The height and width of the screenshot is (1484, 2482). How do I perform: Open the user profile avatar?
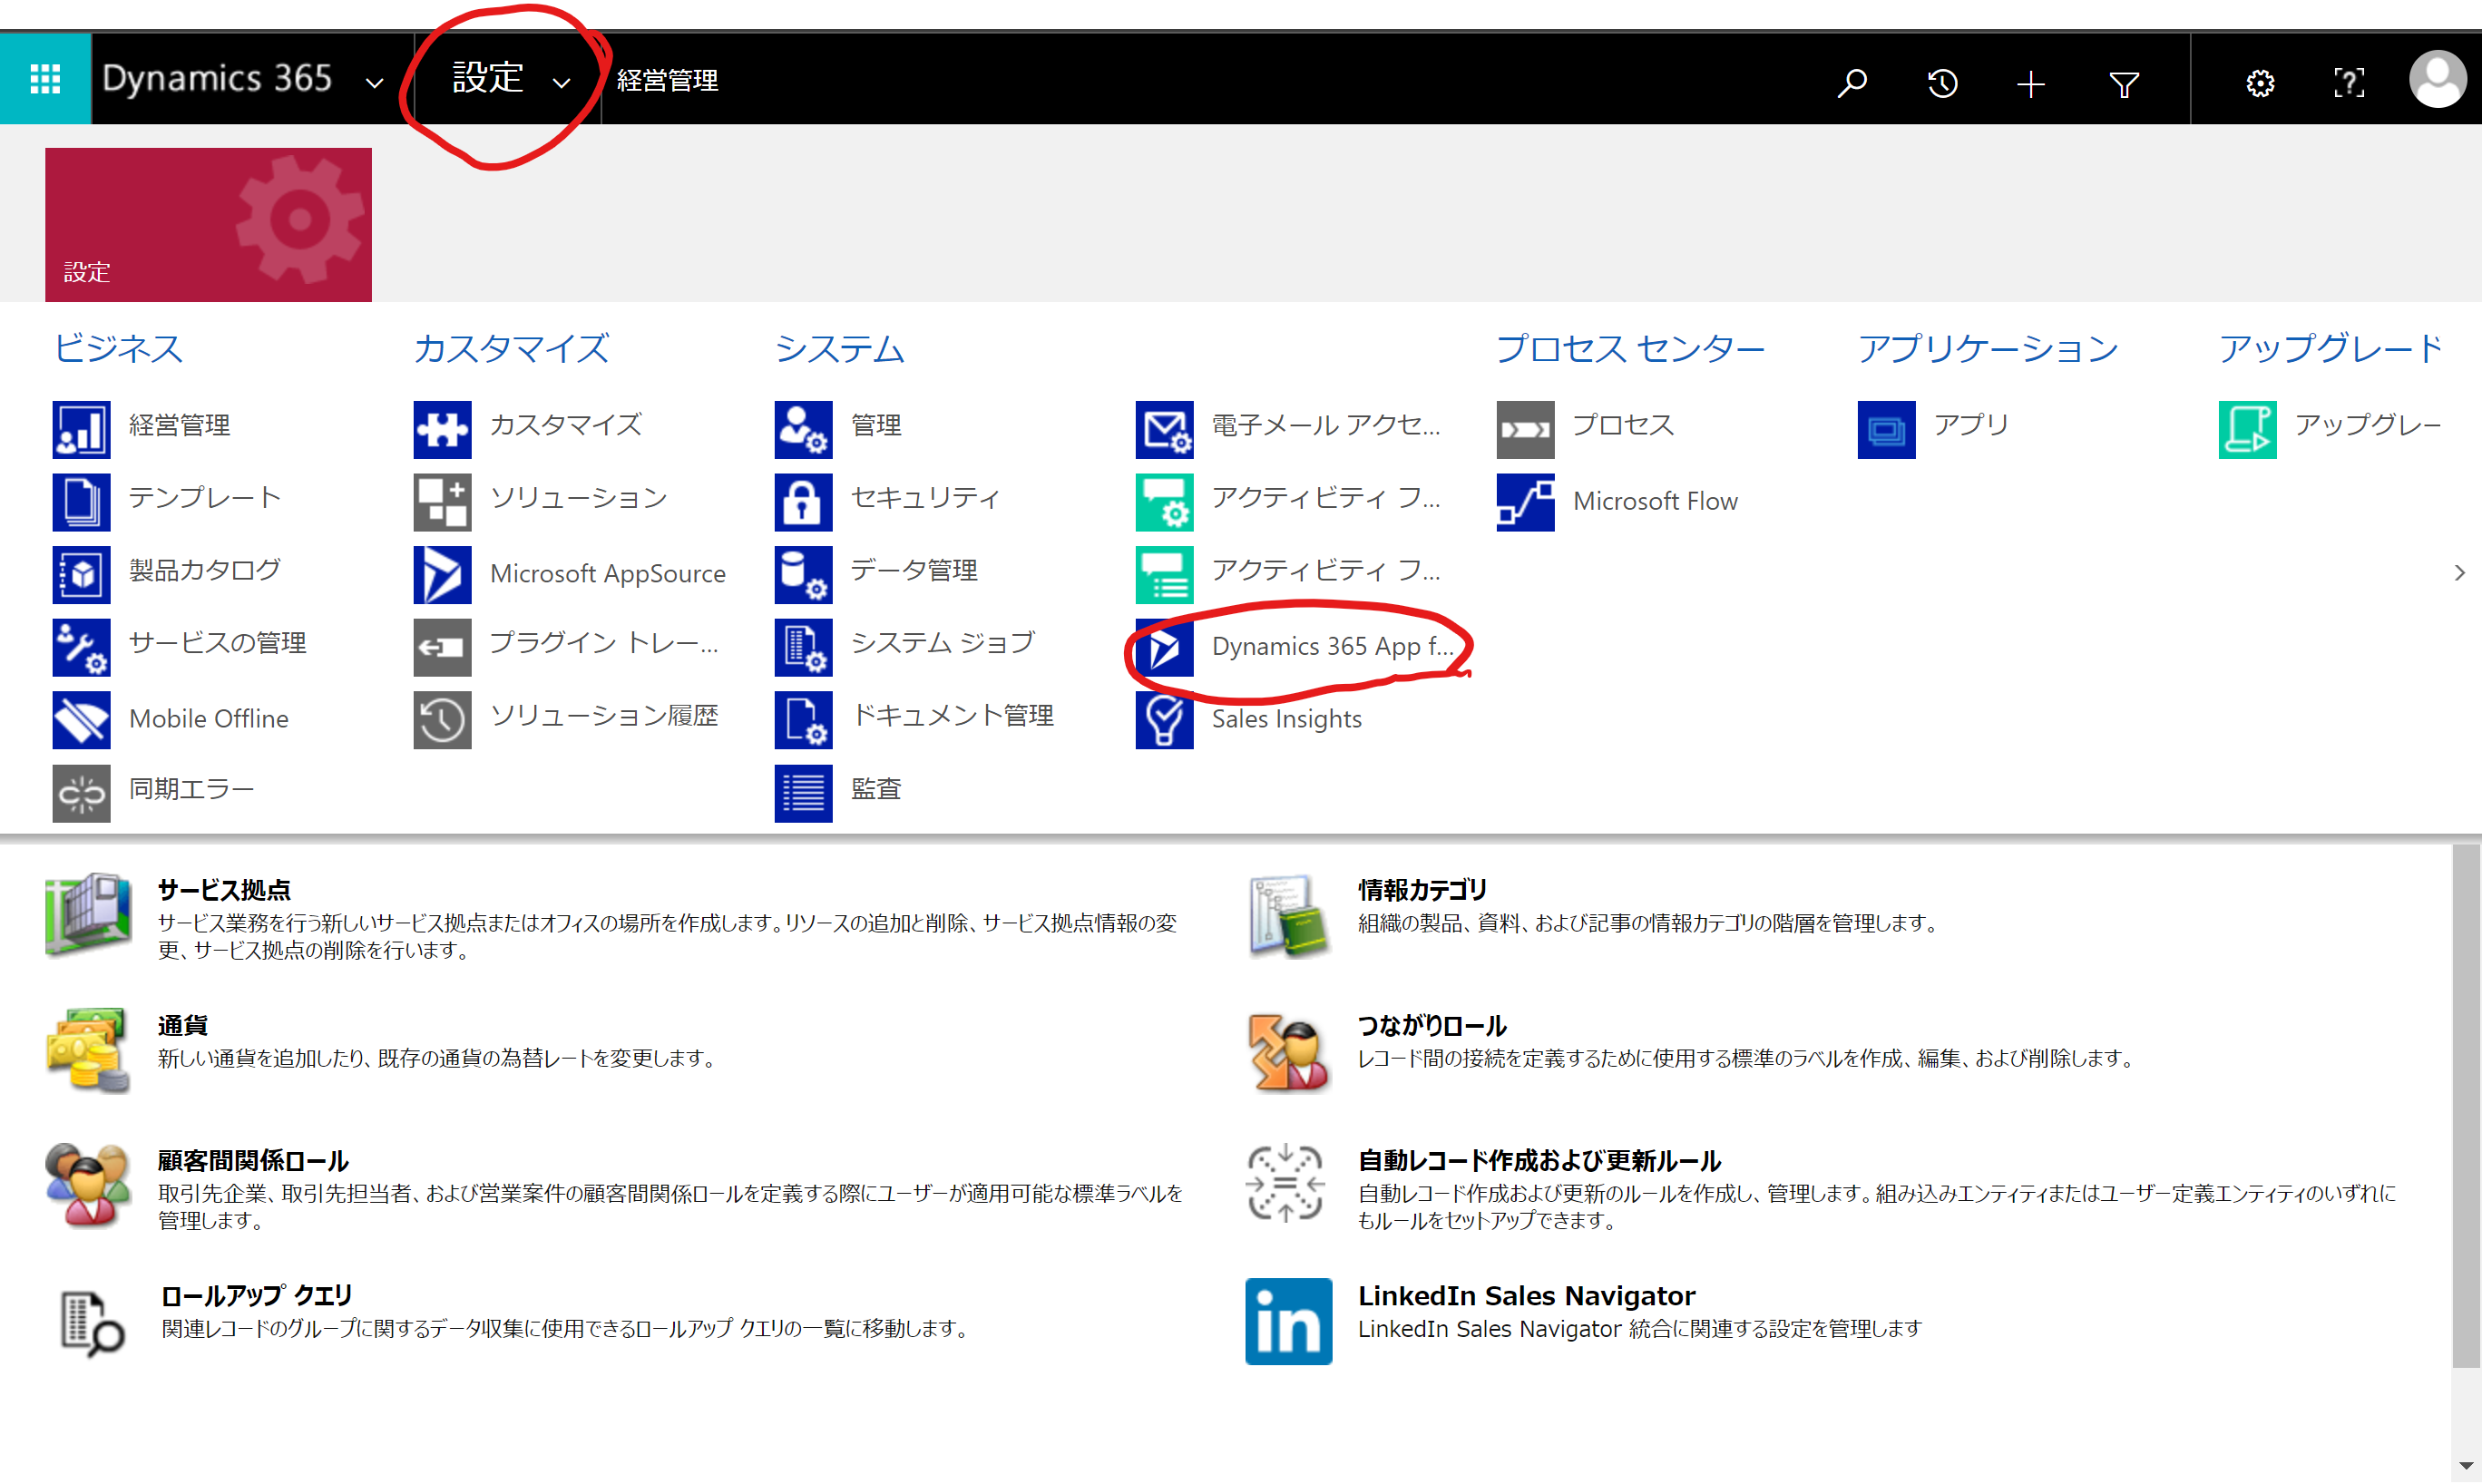2437,79
